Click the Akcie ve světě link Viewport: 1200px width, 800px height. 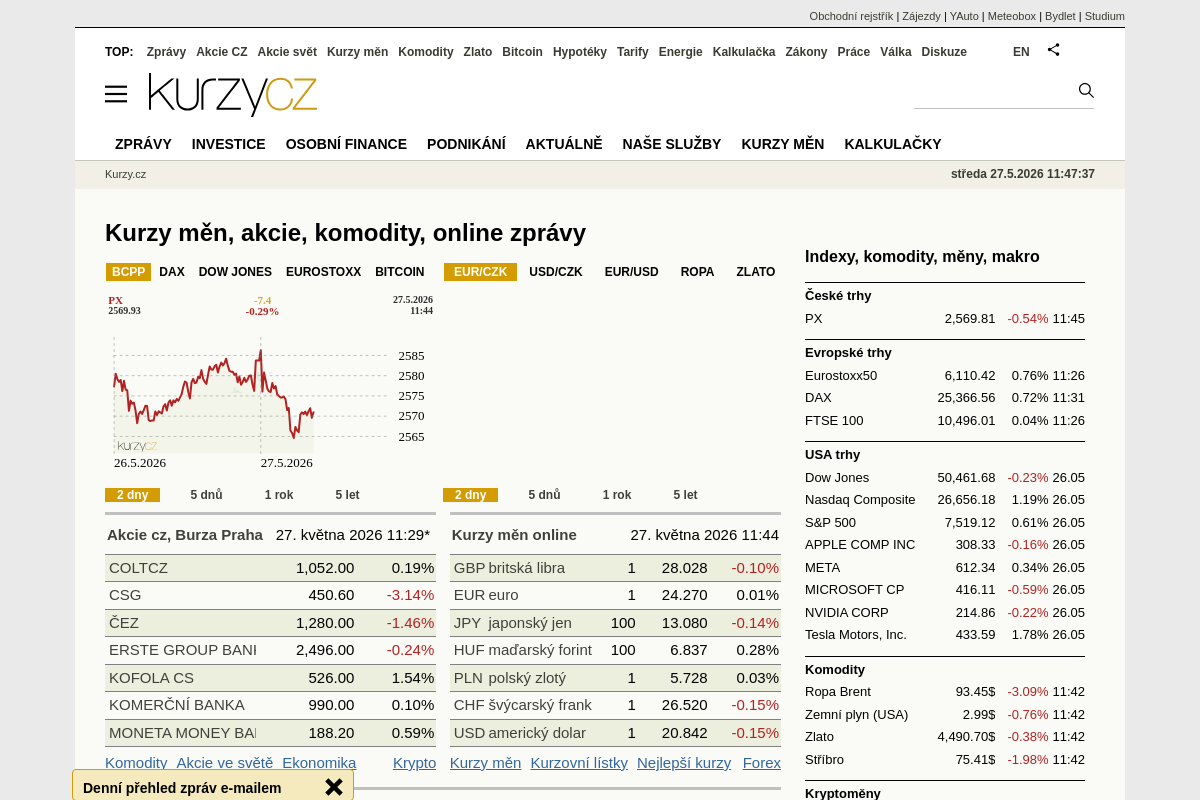[225, 763]
